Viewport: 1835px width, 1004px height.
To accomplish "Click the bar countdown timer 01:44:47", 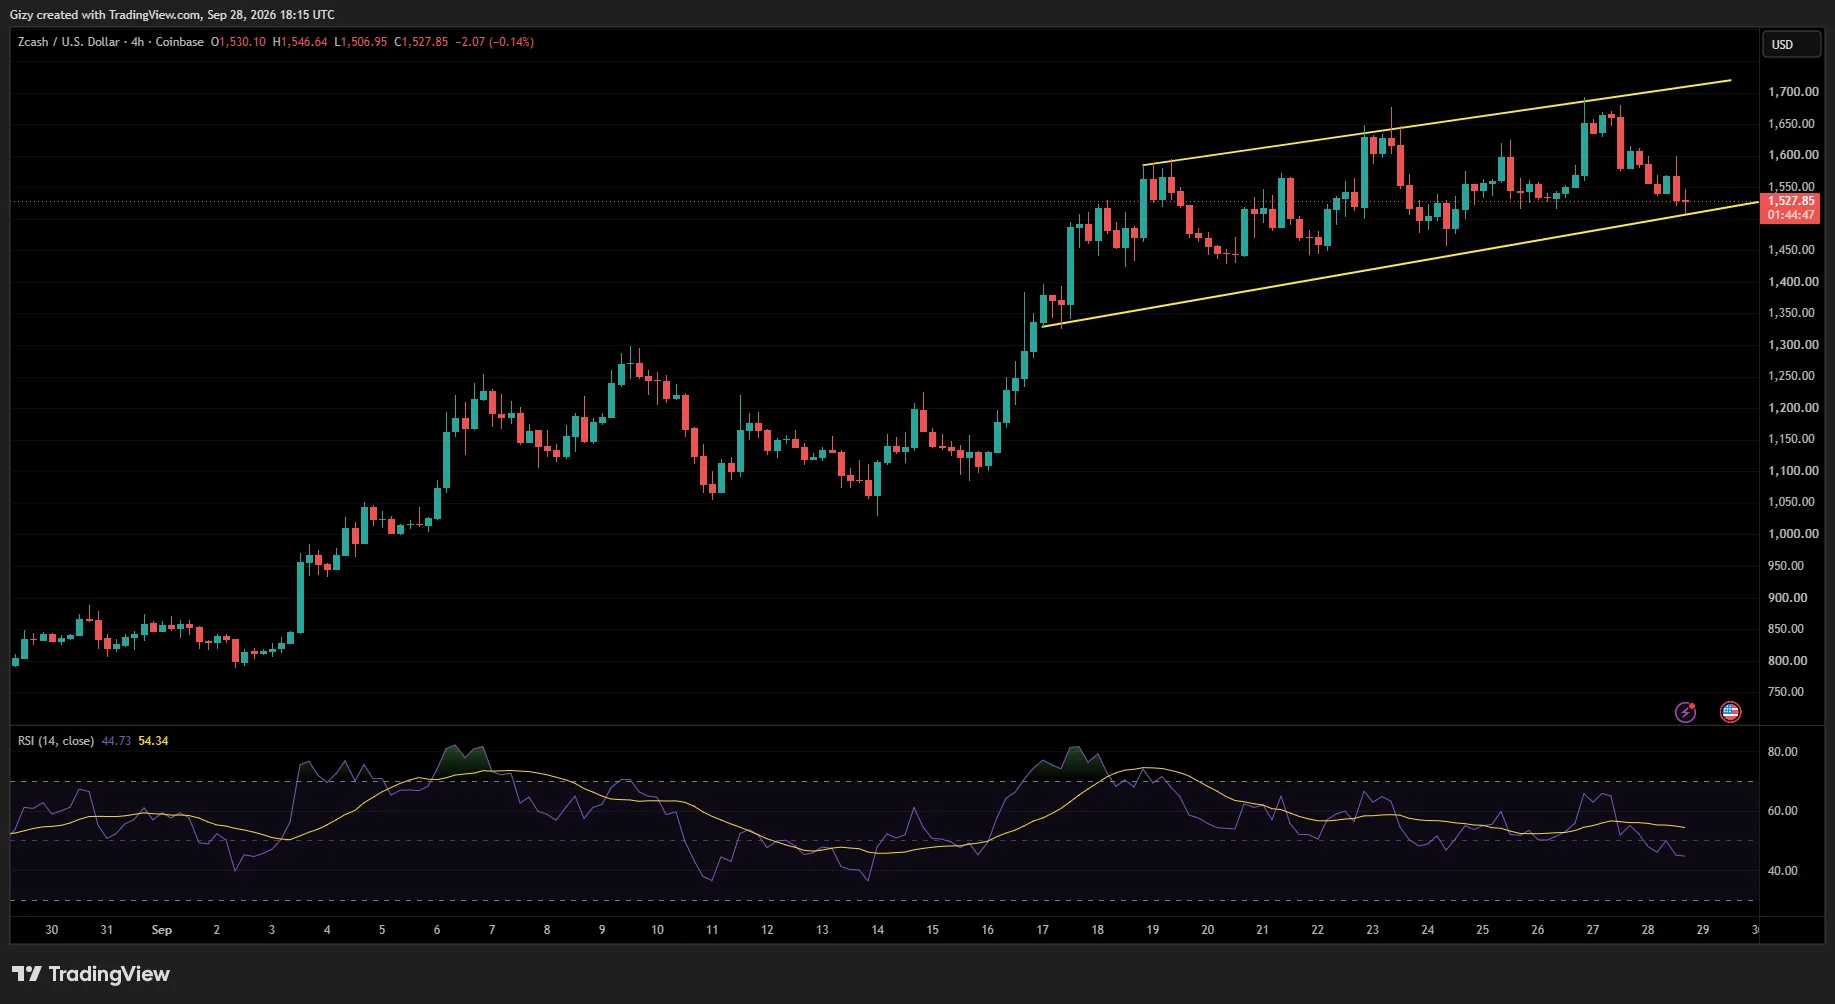I will pos(1790,215).
